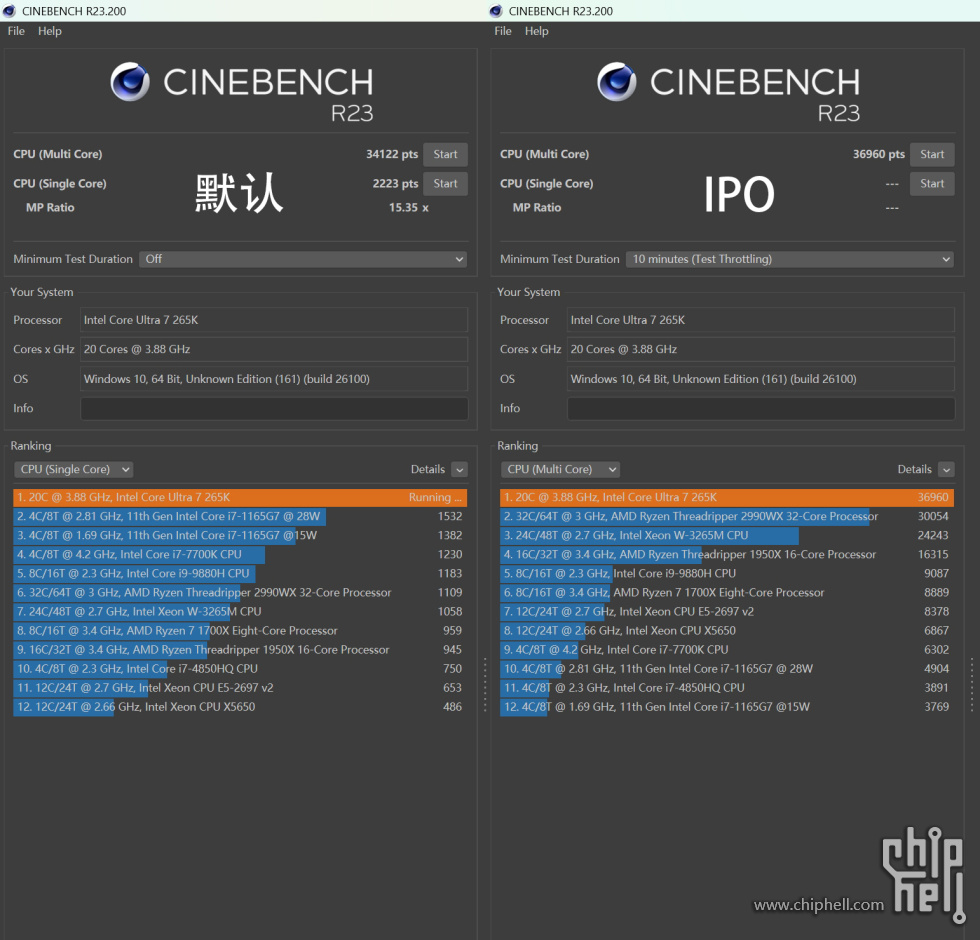The height and width of the screenshot is (940, 980).
Task: Select Xeon X5650 row scoring 486
Action: pyautogui.click(x=240, y=707)
